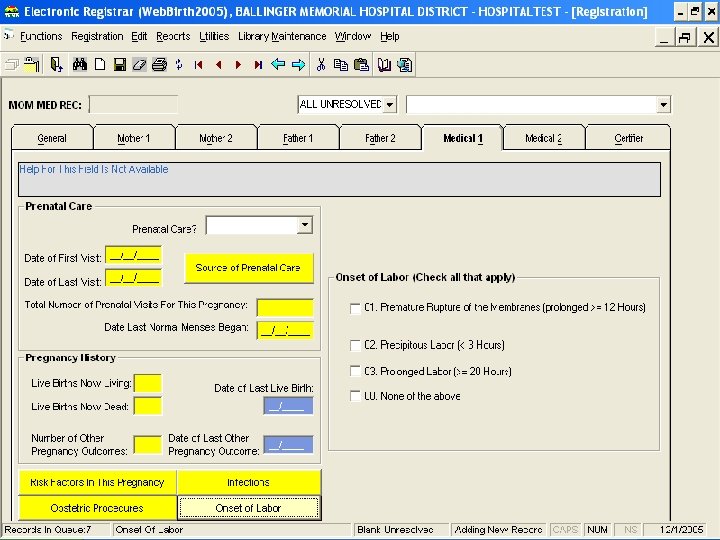Go to previous record red arrow

[x=219, y=65]
